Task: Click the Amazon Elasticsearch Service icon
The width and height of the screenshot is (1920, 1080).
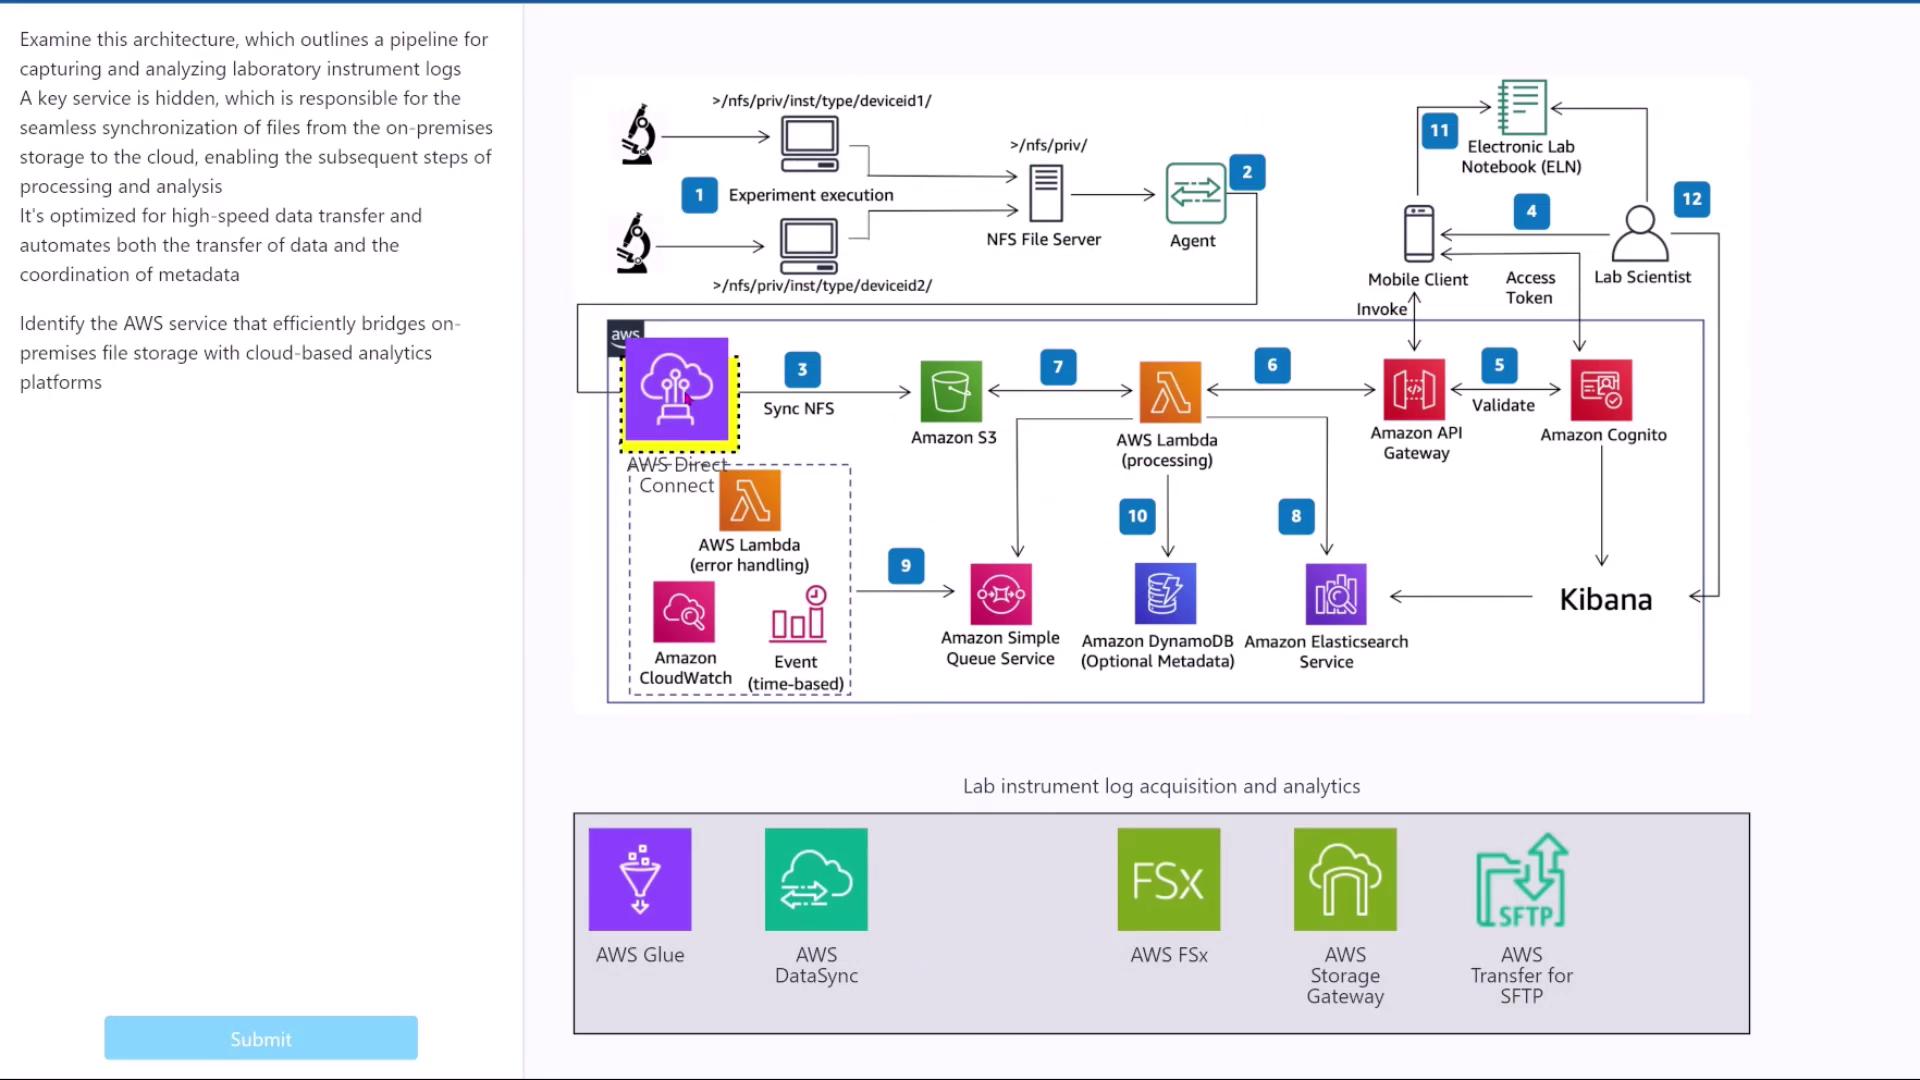Action: click(x=1335, y=594)
